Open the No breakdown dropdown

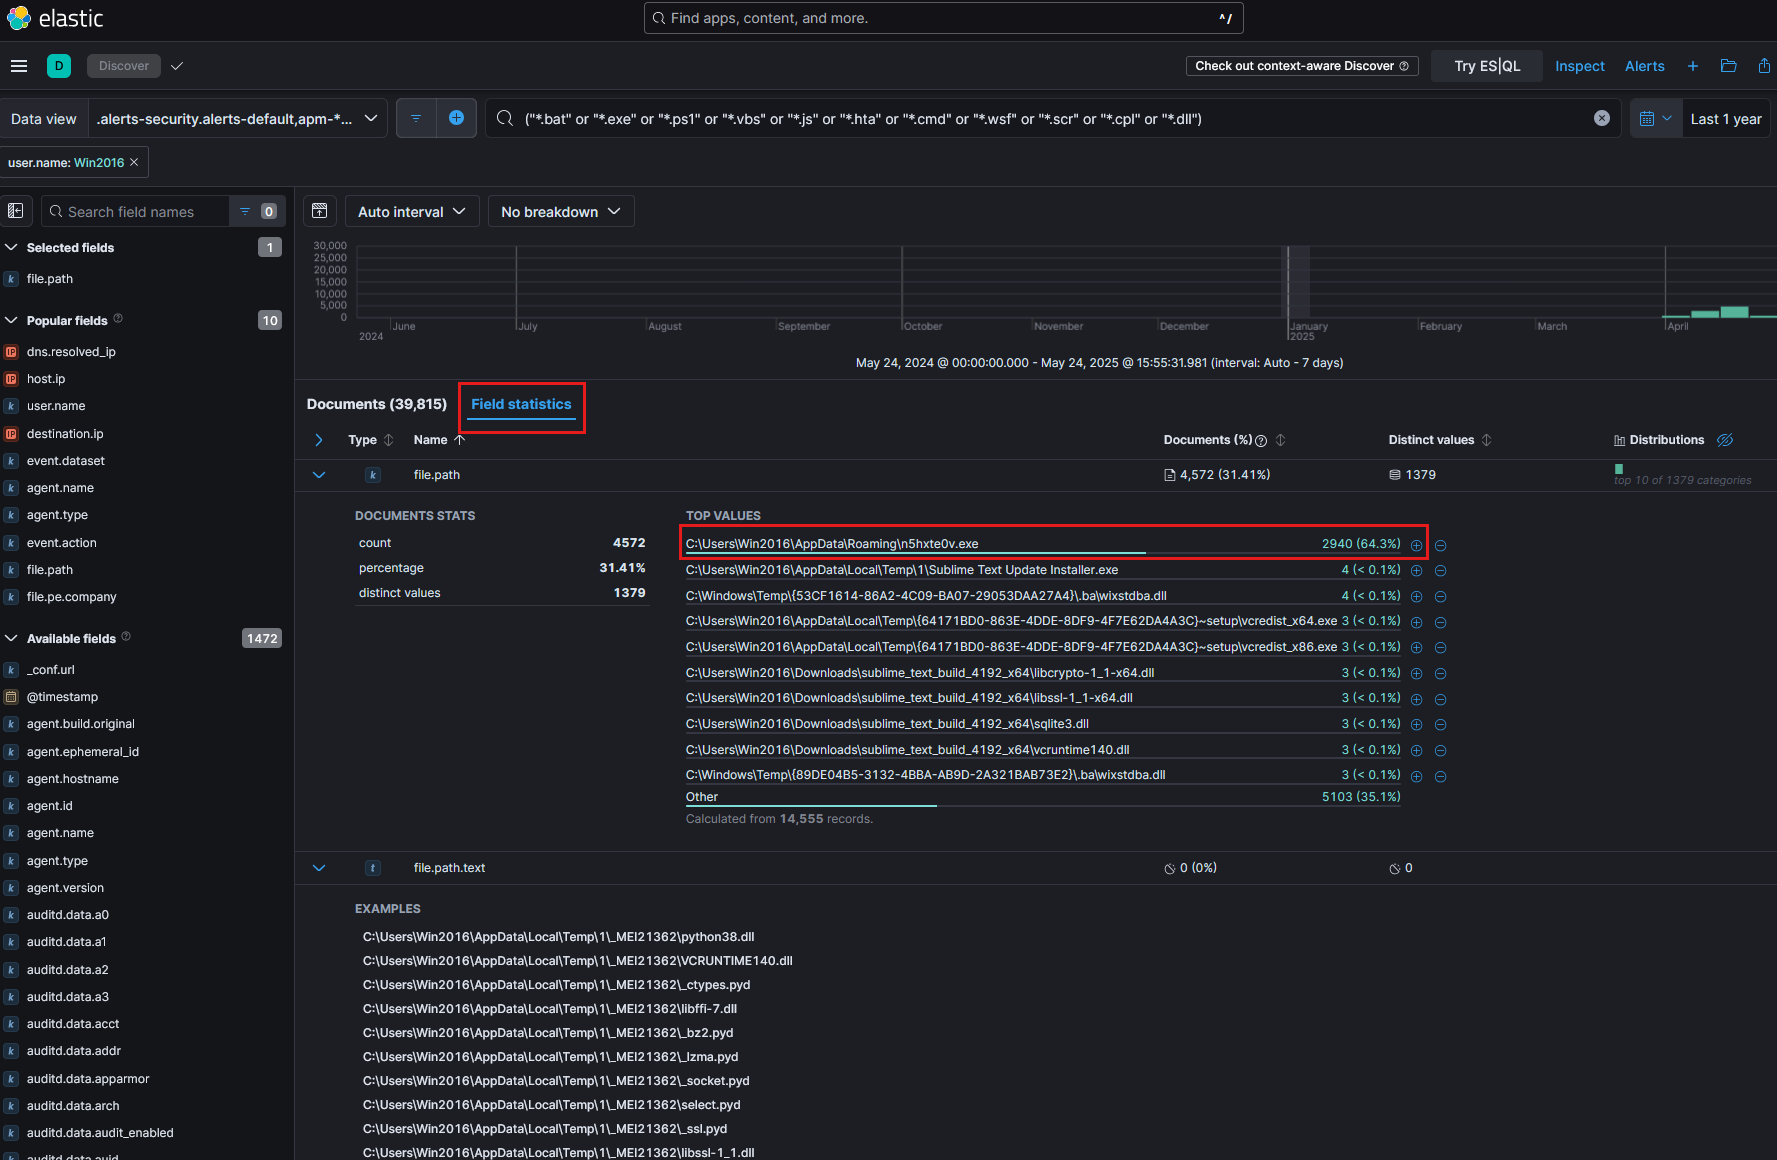coord(561,212)
